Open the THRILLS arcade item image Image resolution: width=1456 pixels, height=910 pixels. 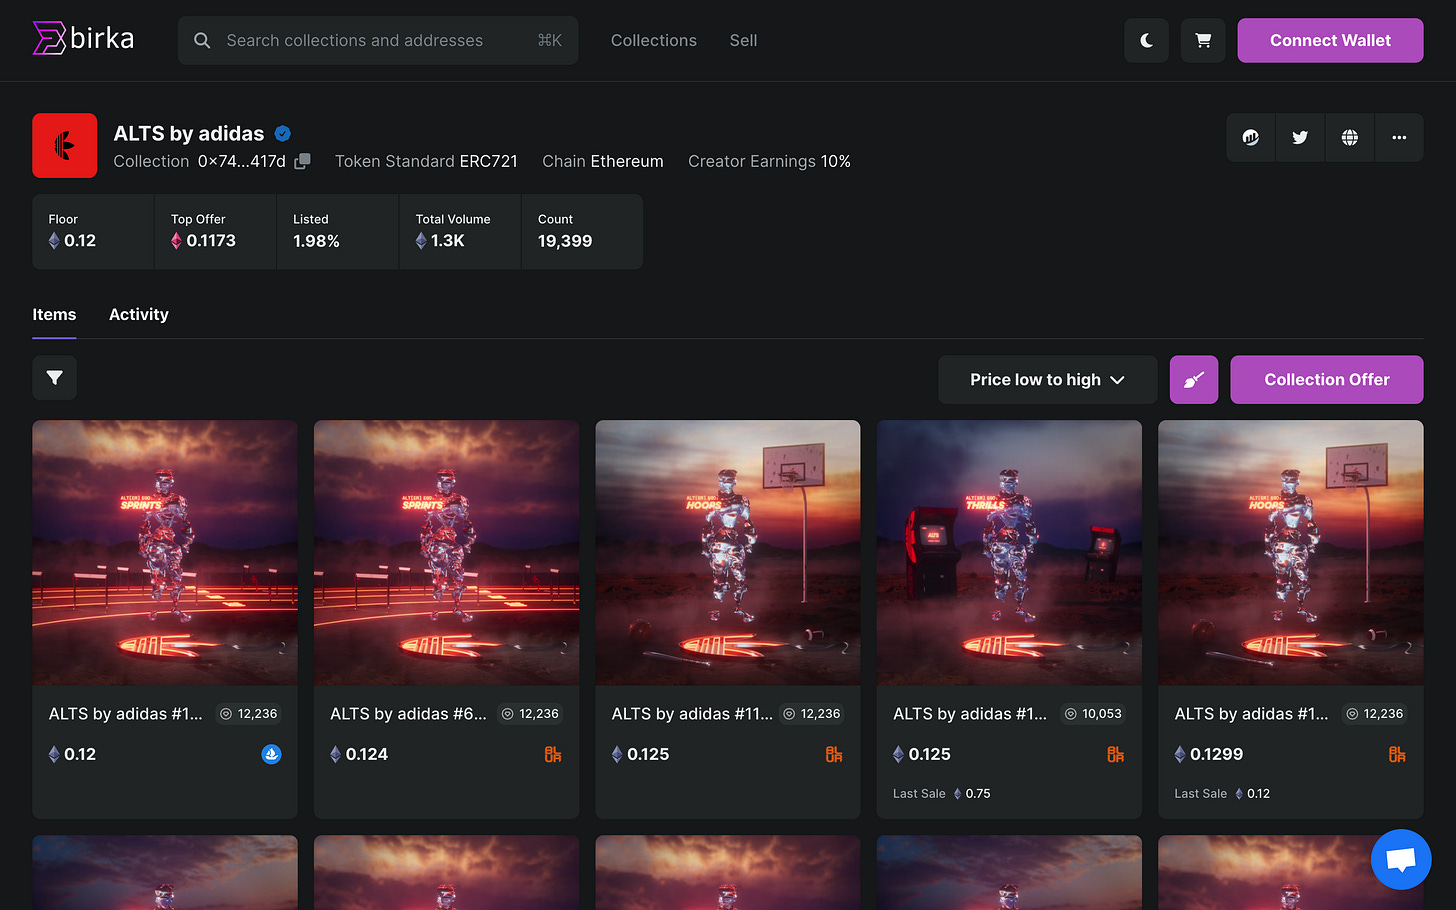click(x=1009, y=553)
